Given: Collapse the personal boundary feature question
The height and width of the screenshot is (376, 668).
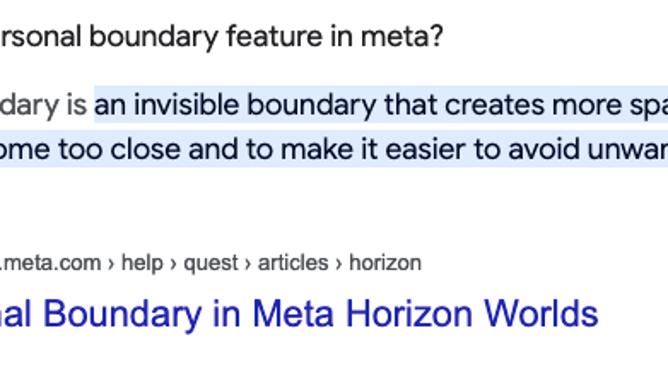Looking at the screenshot, I should (x=222, y=37).
